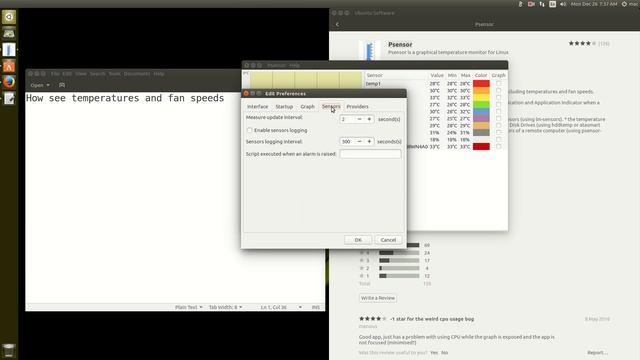Decrease measure update interval with minus
The width and height of the screenshot is (640, 360).
tap(360, 119)
